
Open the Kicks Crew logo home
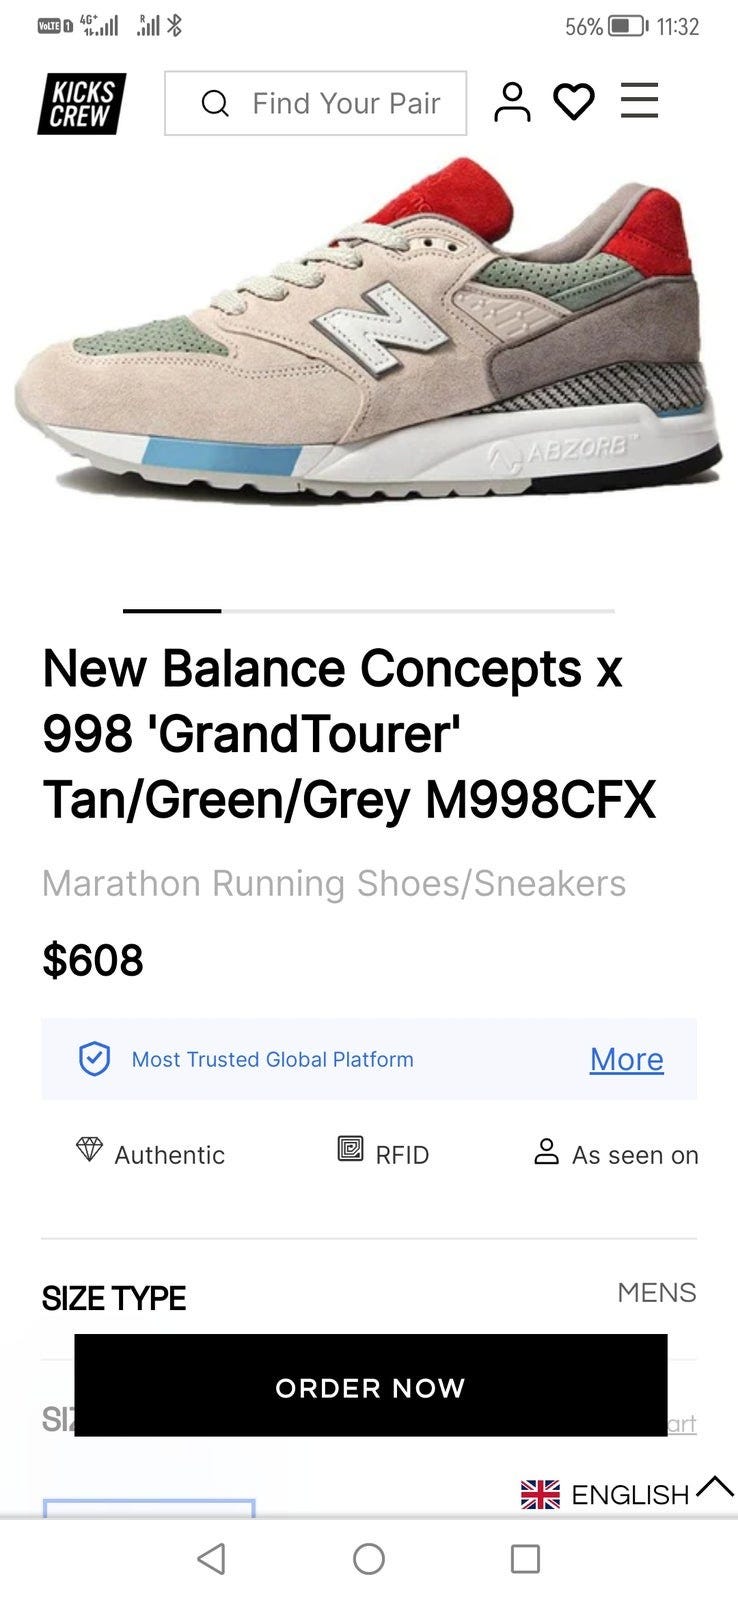pyautogui.click(x=82, y=103)
